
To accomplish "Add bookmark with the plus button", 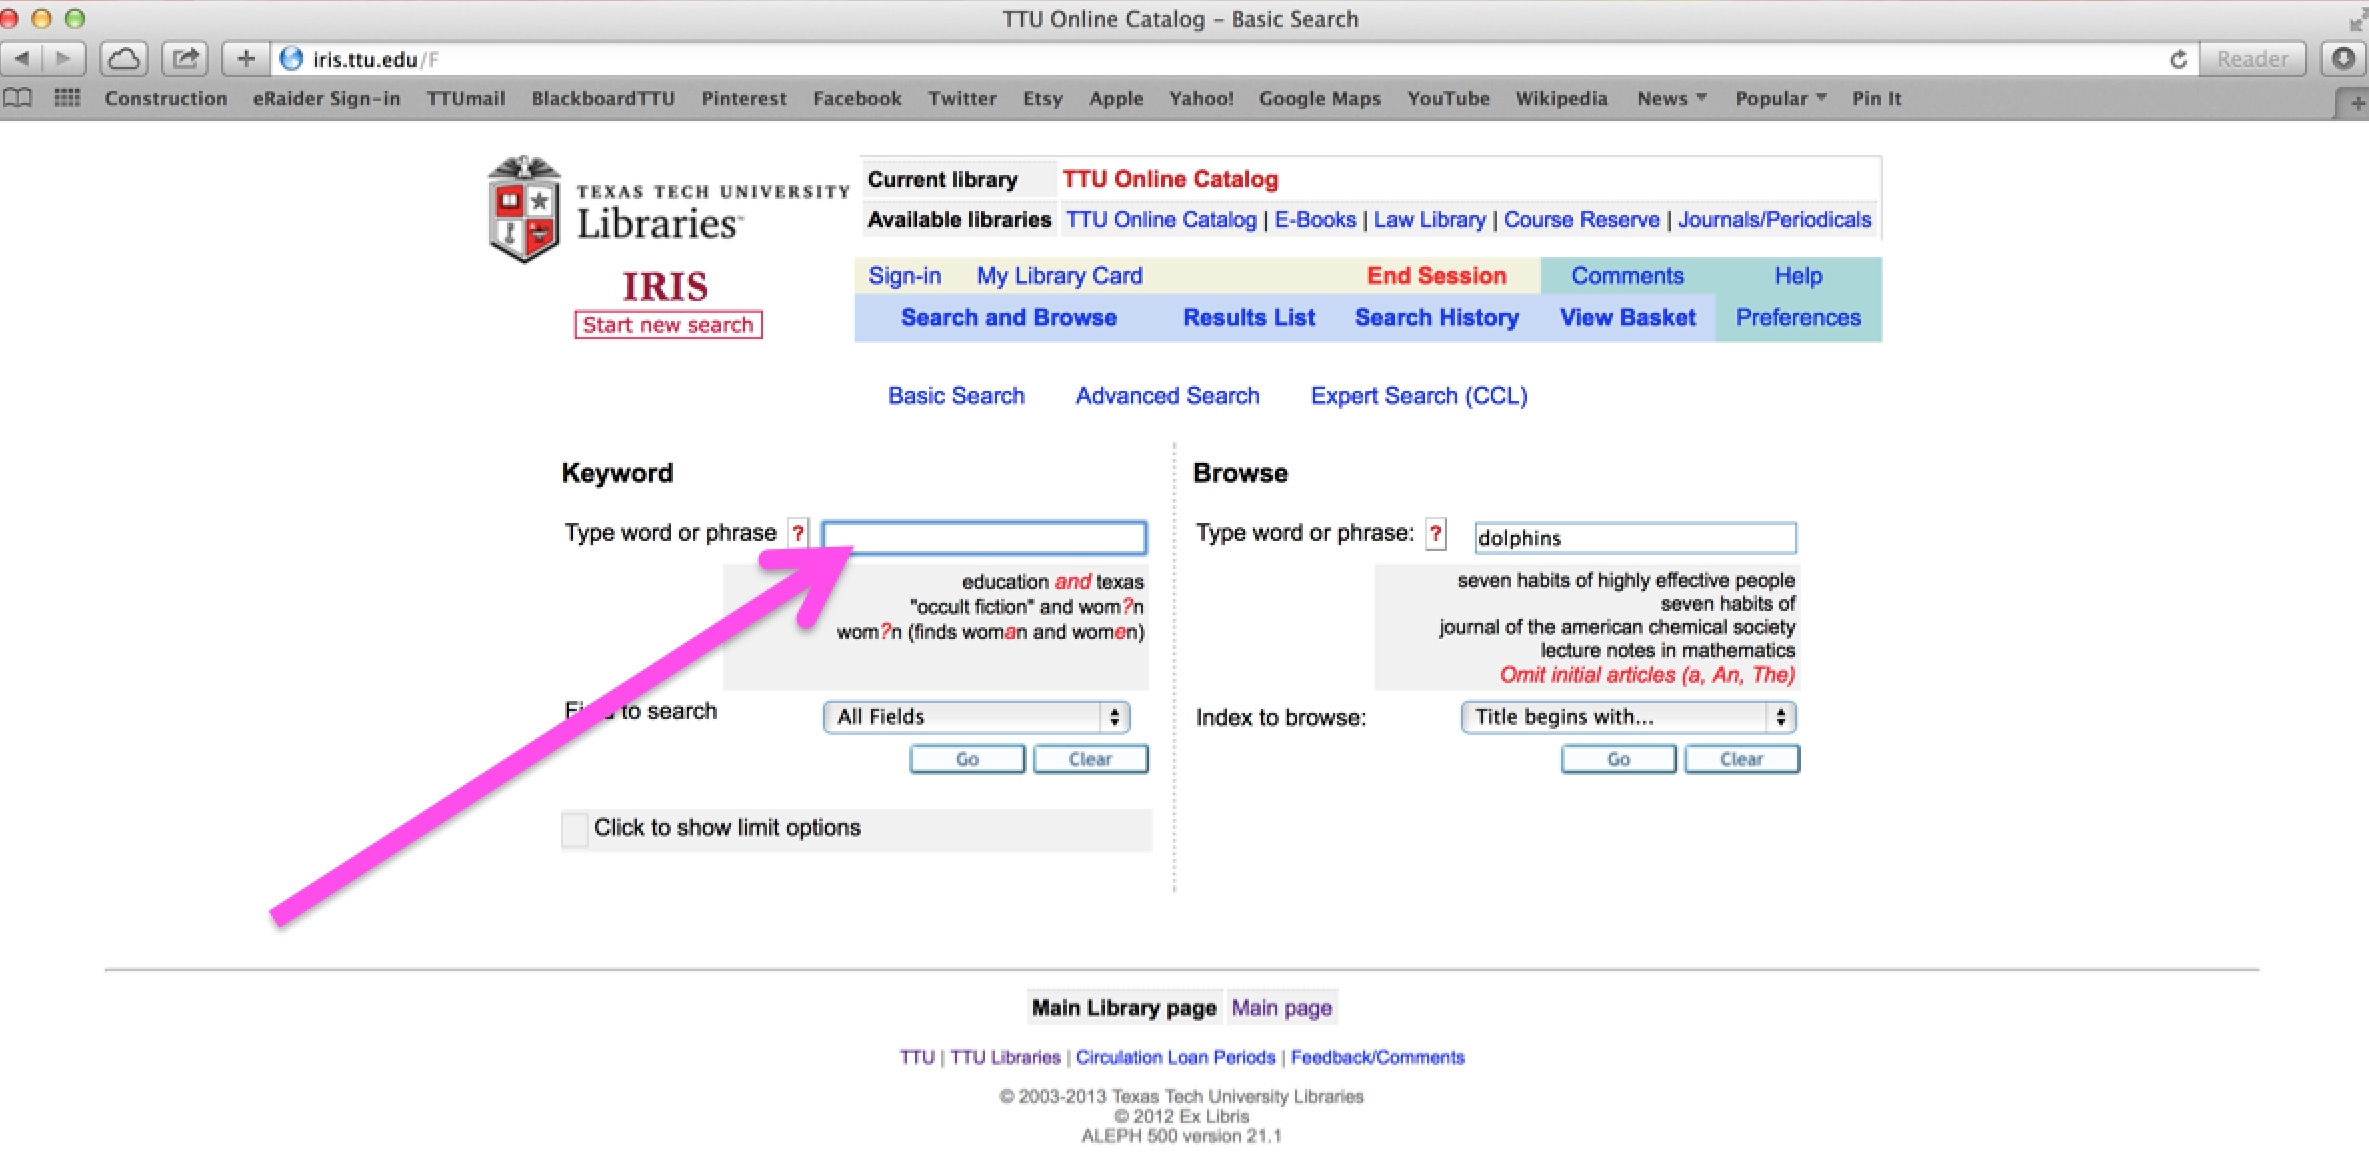I will click(x=245, y=59).
